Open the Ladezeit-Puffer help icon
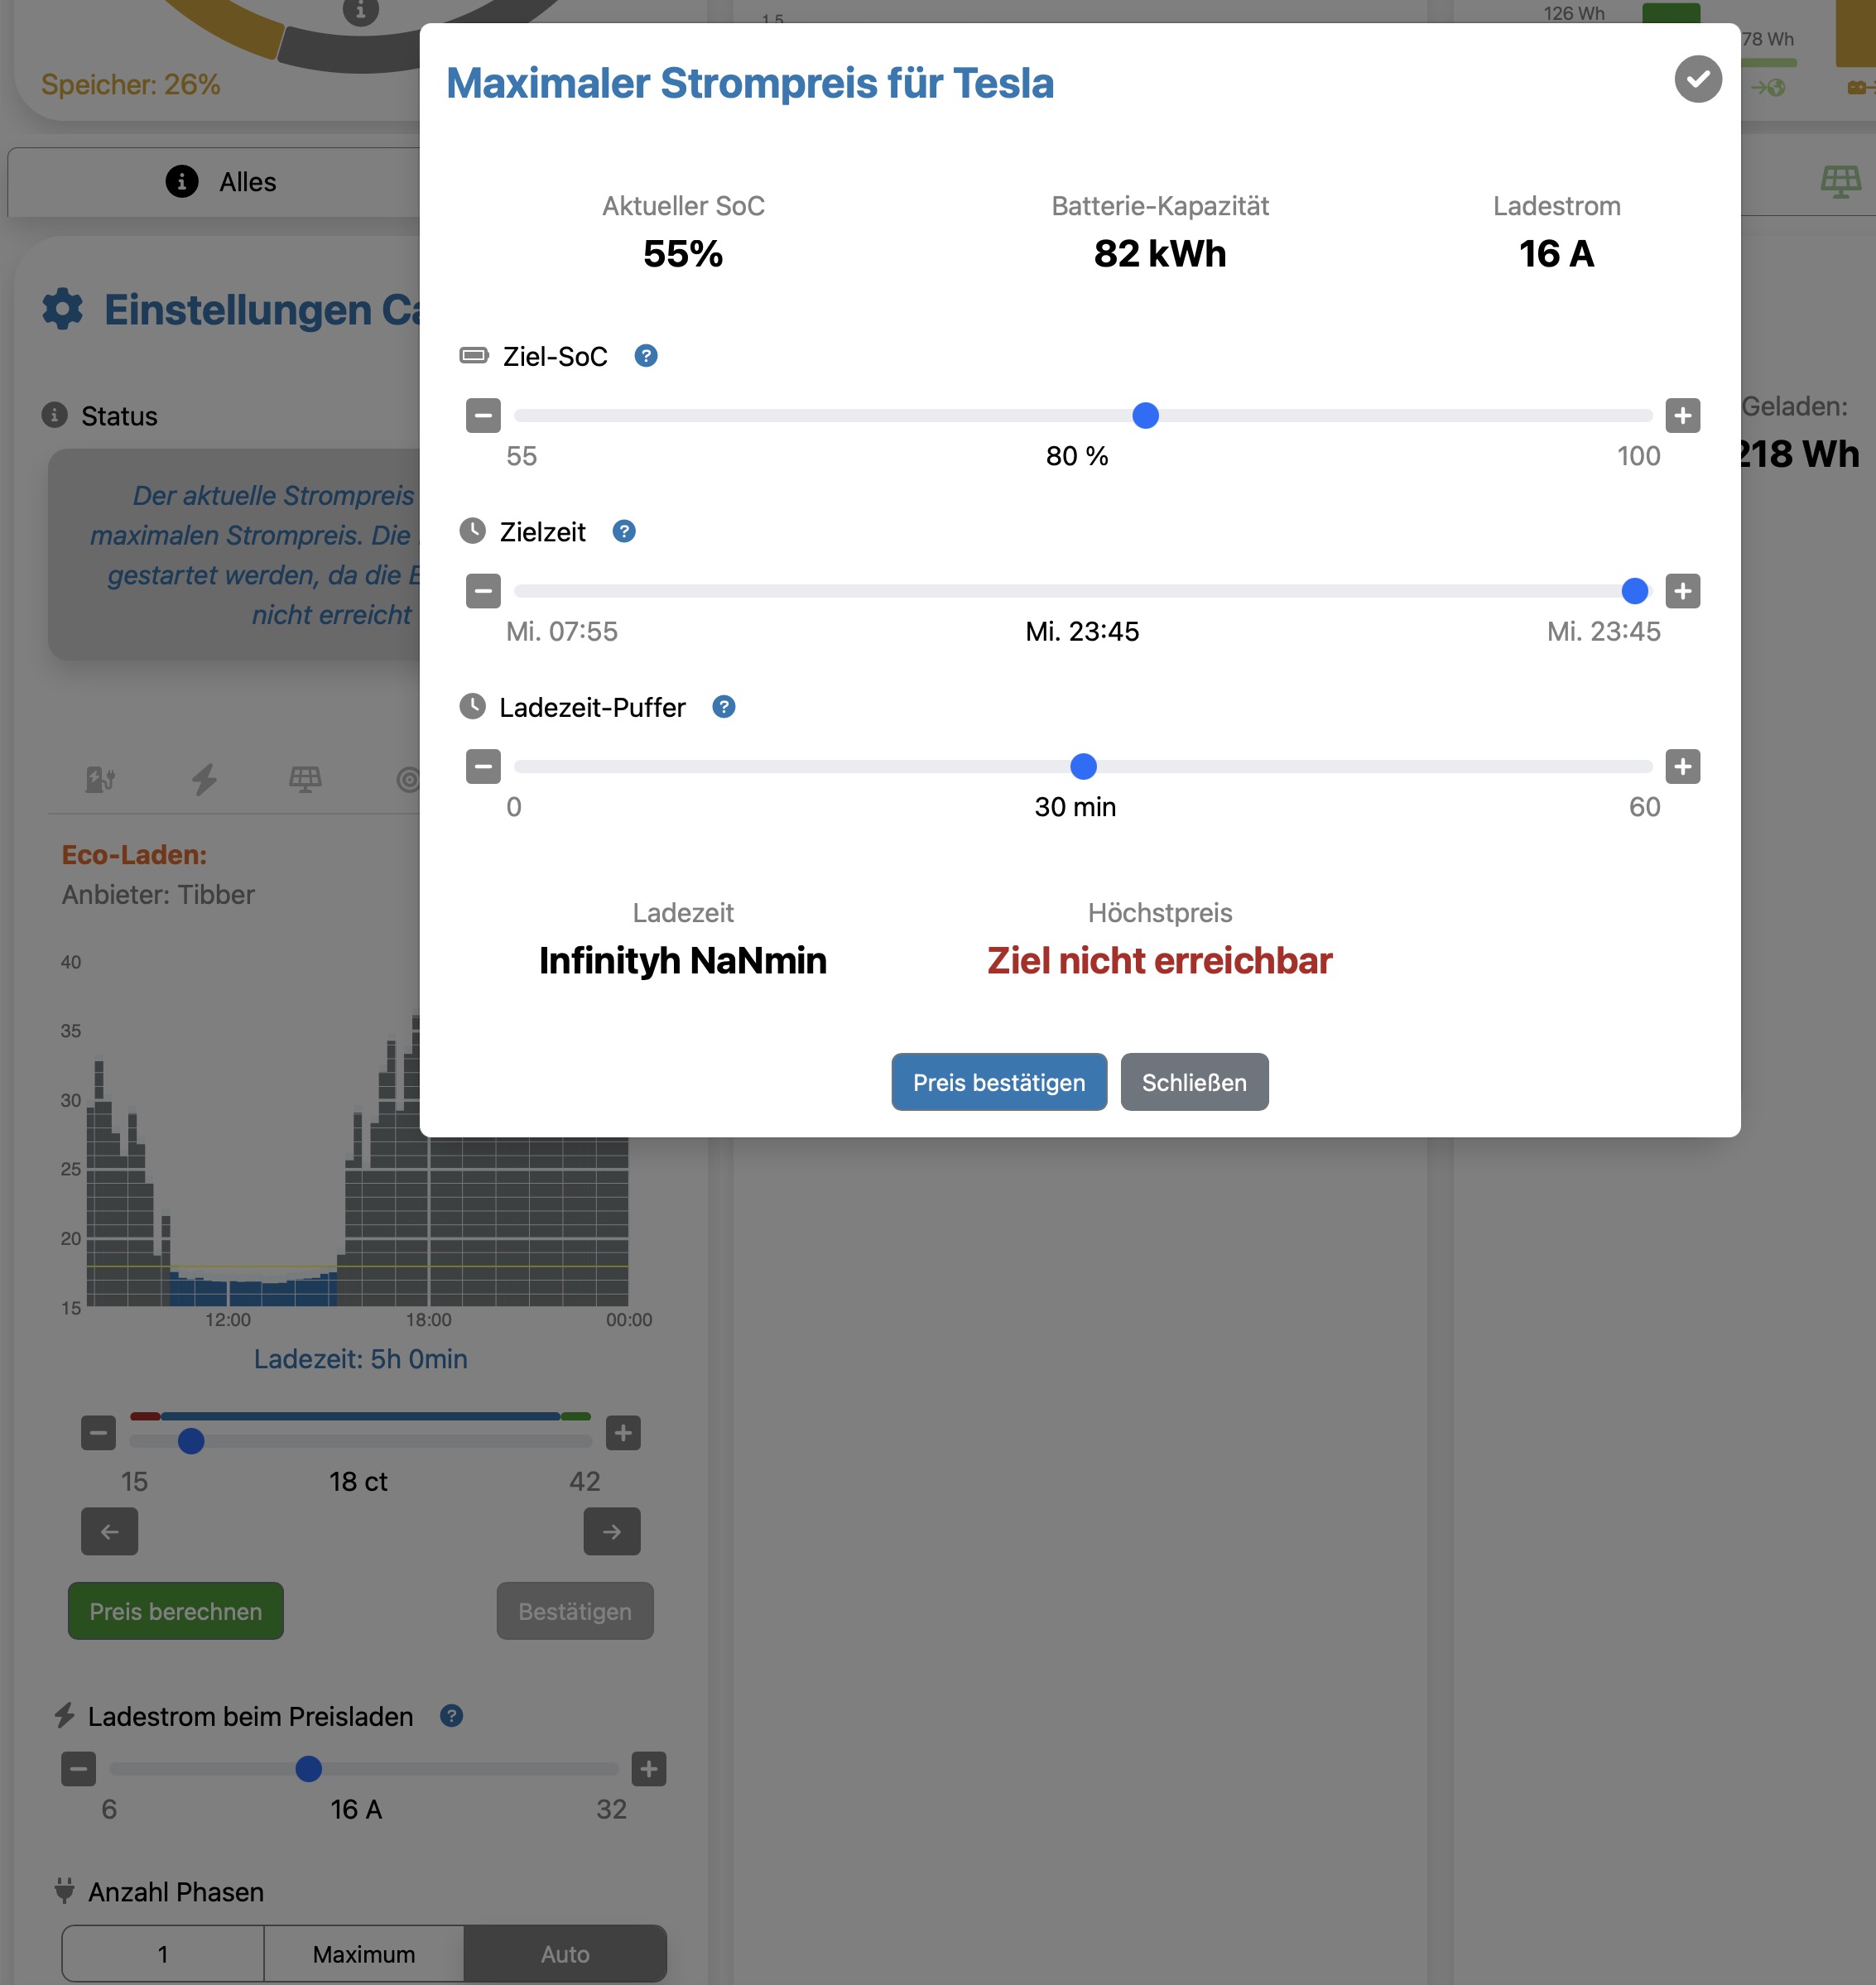1876x1985 pixels. point(723,707)
